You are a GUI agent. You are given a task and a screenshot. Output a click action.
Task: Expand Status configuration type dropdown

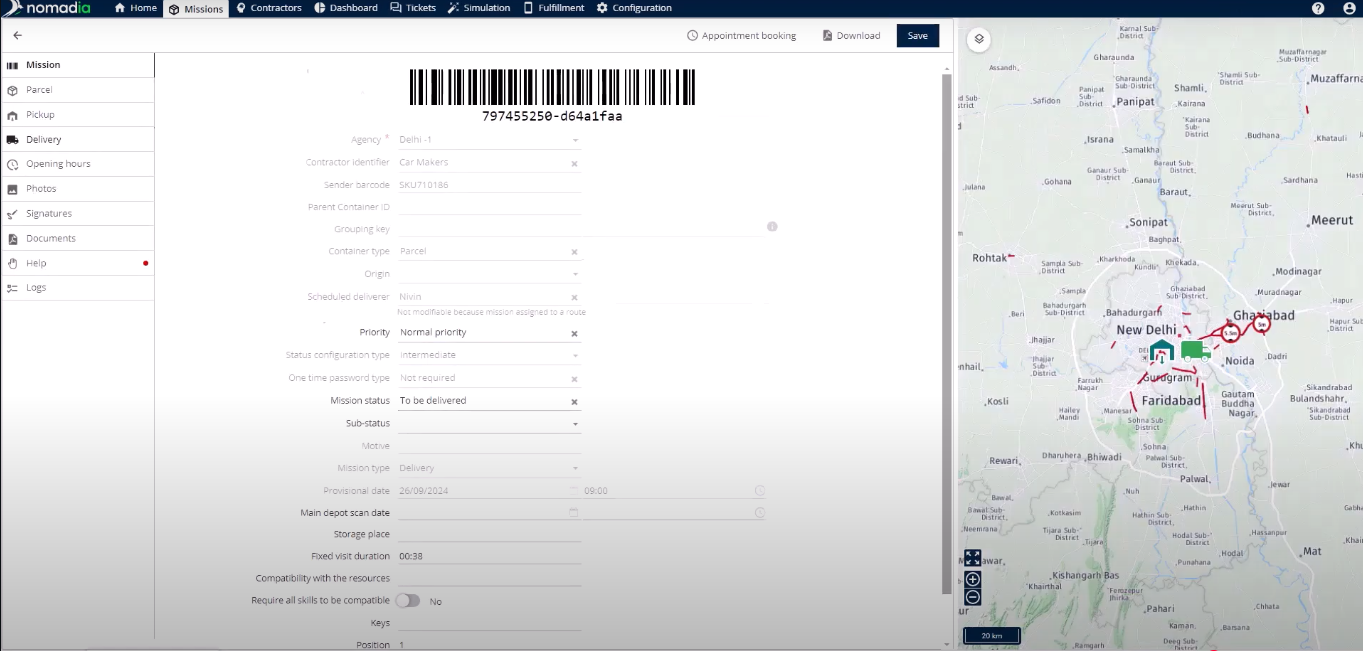click(575, 355)
